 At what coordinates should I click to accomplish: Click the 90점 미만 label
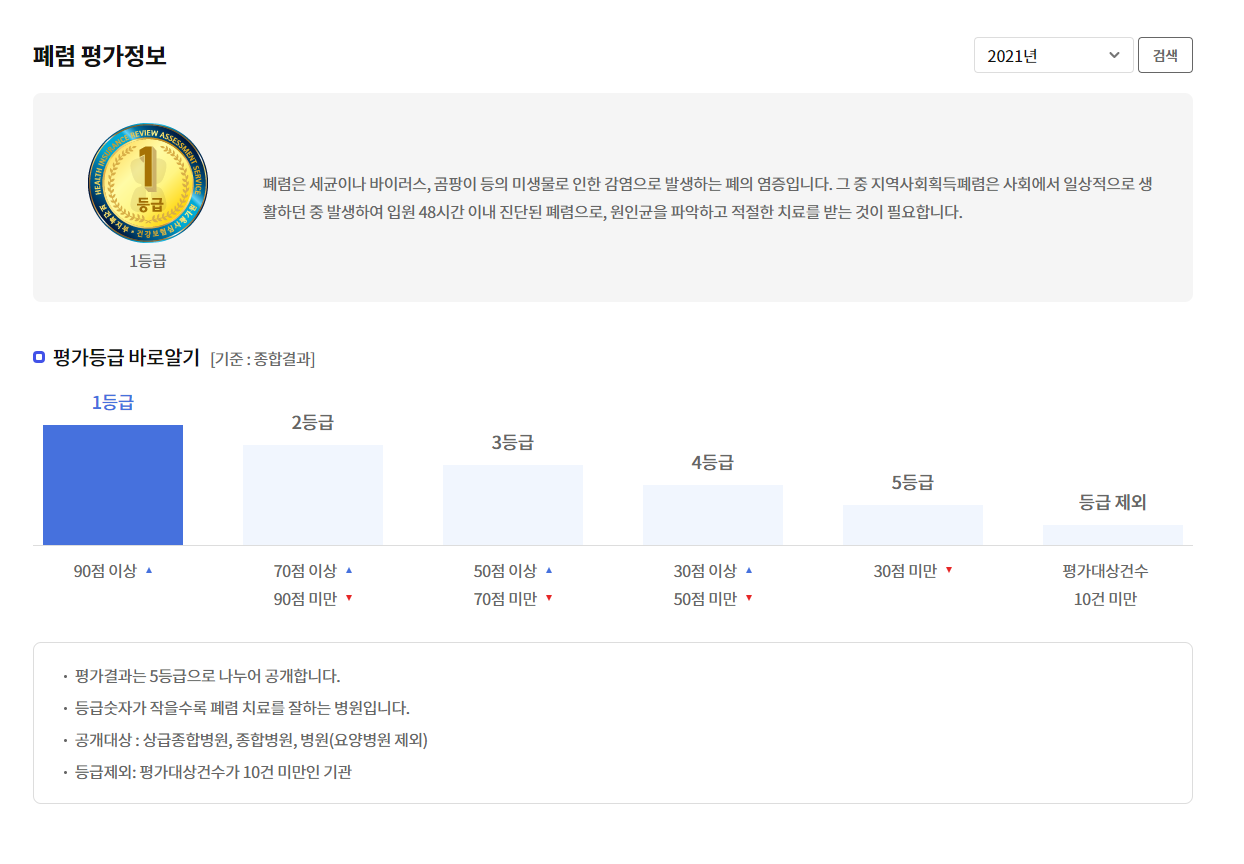coord(305,599)
